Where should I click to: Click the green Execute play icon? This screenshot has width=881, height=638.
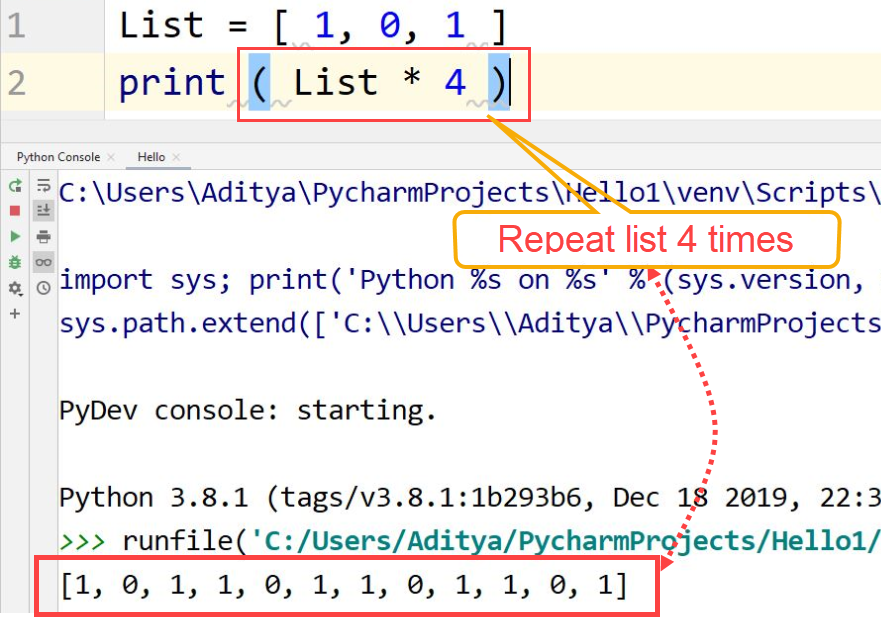(15, 236)
